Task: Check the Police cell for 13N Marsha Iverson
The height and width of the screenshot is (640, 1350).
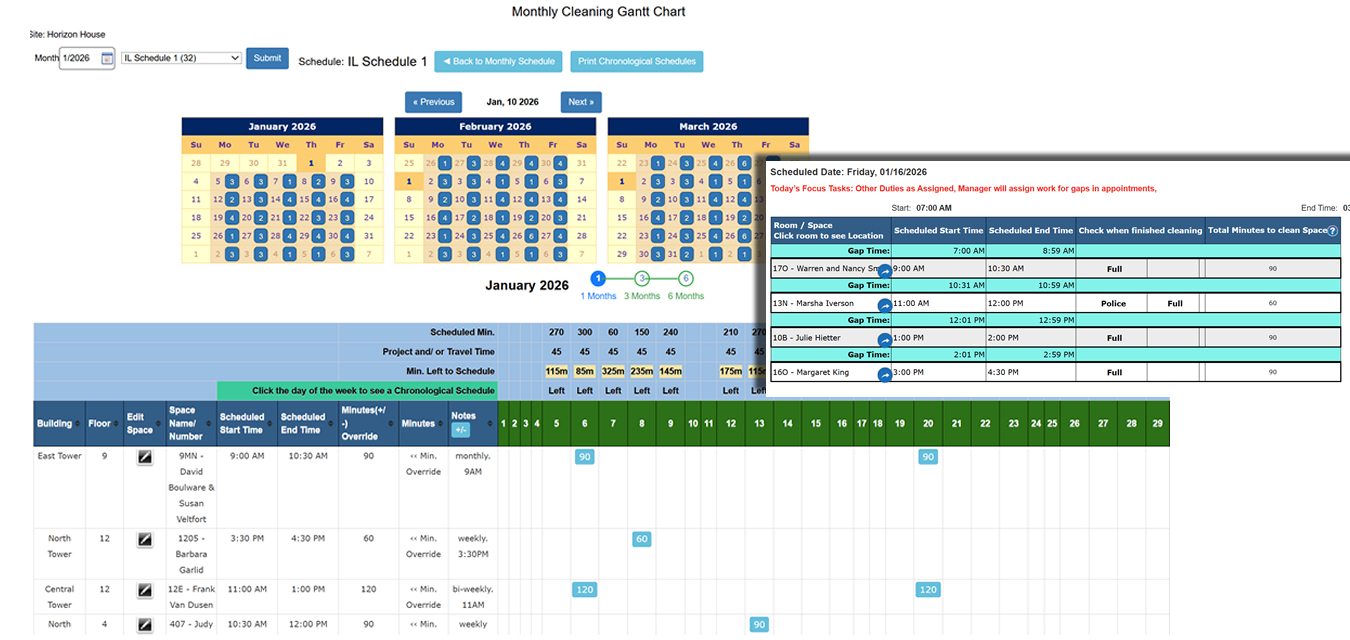Action: point(1113,302)
